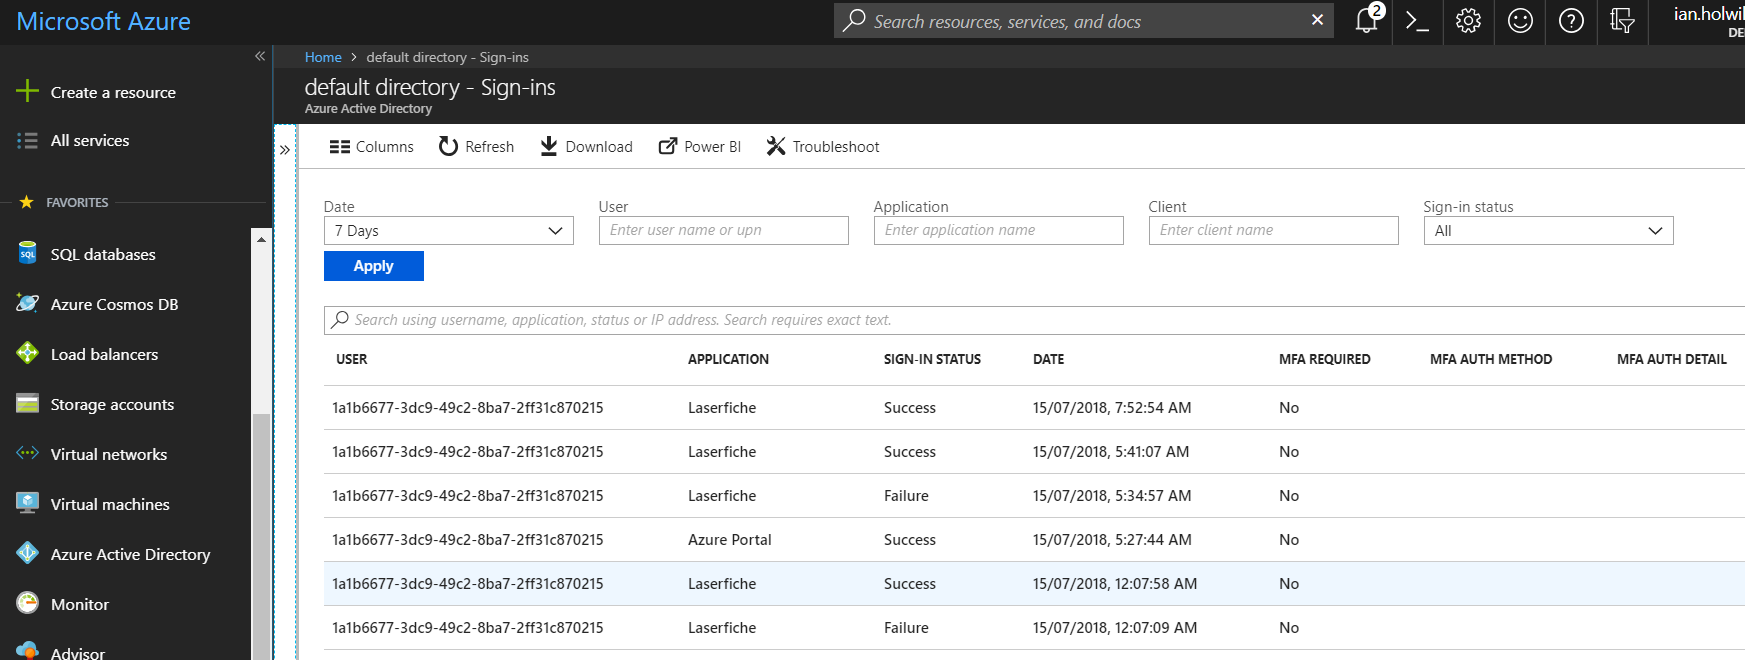
Task: Open Virtual machines in favorites
Action: [110, 505]
